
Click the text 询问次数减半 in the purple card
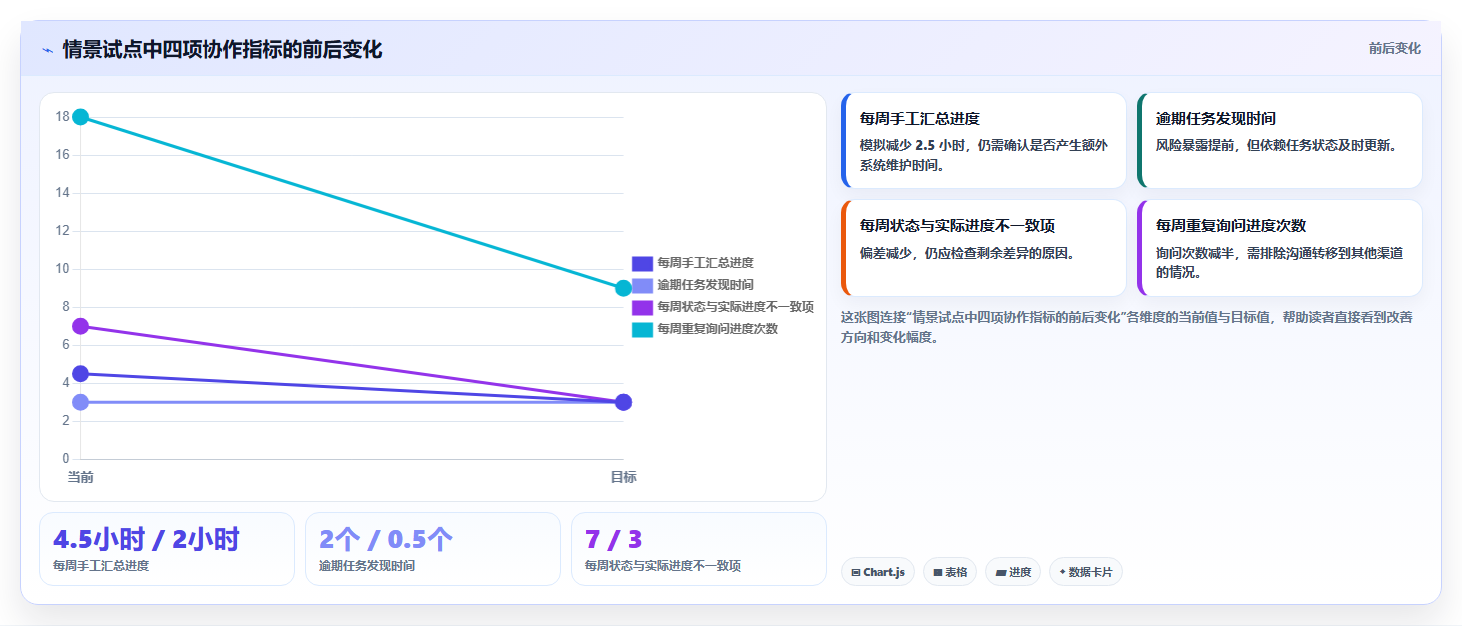tap(1195, 253)
